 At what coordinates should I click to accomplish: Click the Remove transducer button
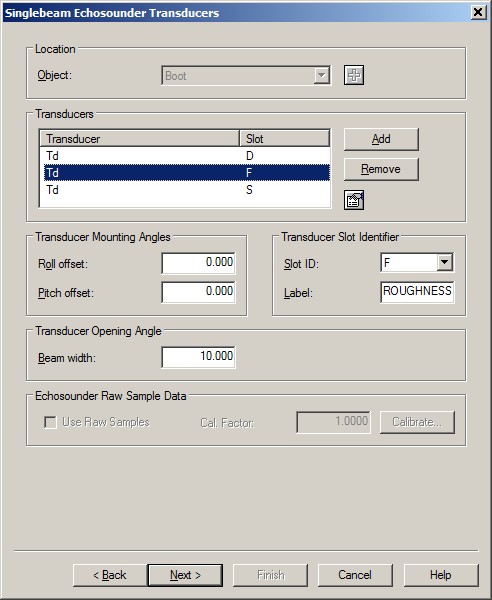point(381,169)
